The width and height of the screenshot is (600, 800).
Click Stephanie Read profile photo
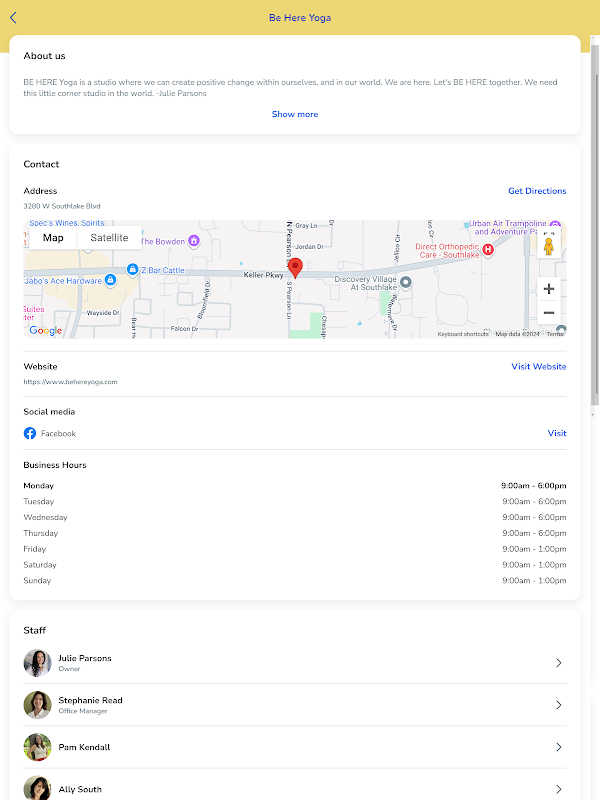coord(37,705)
